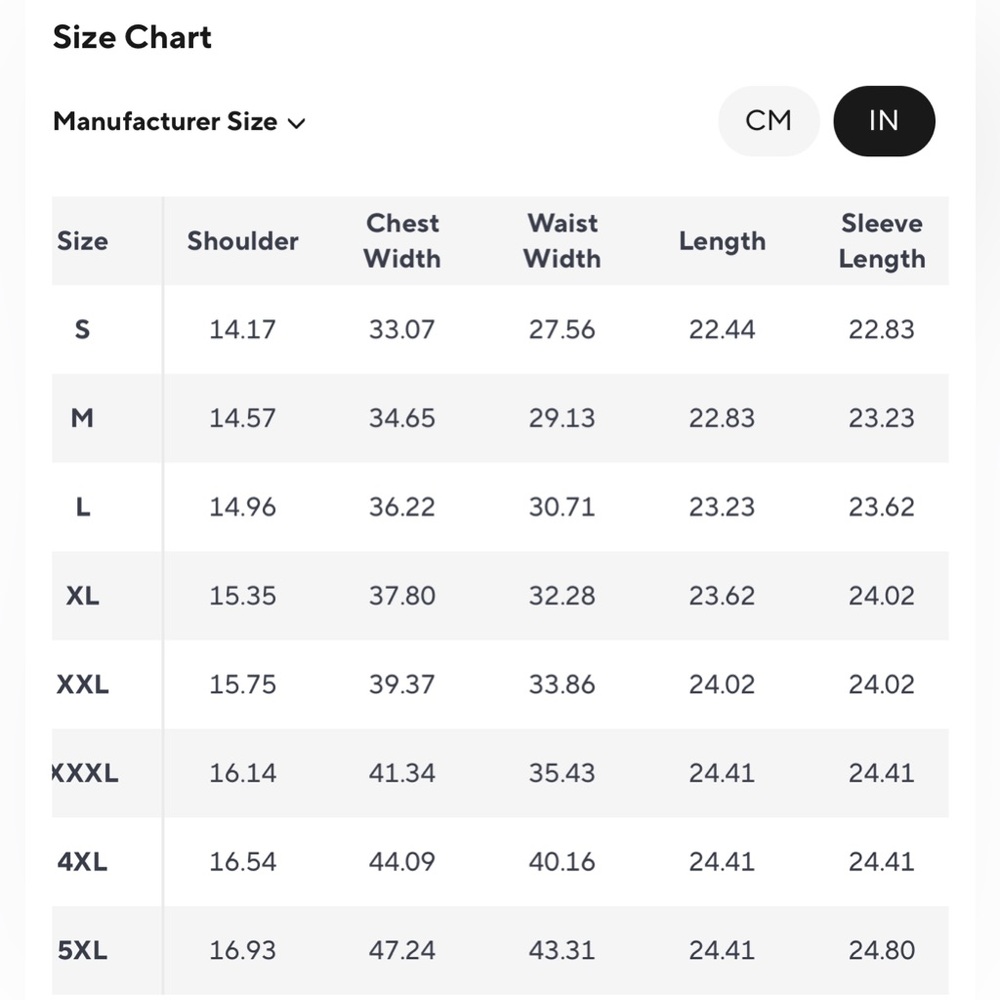Click the Shoulder column header
Image resolution: width=1000 pixels, height=1000 pixels.
[242, 241]
